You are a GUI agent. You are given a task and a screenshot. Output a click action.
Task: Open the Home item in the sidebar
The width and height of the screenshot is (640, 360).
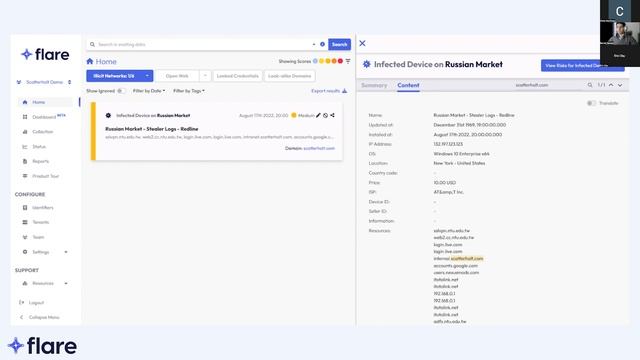coord(38,102)
